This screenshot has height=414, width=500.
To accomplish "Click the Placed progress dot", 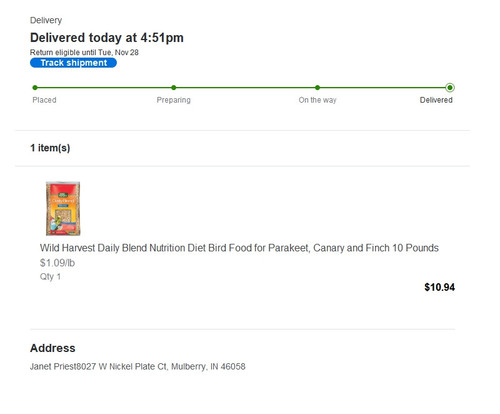I will 35,88.
